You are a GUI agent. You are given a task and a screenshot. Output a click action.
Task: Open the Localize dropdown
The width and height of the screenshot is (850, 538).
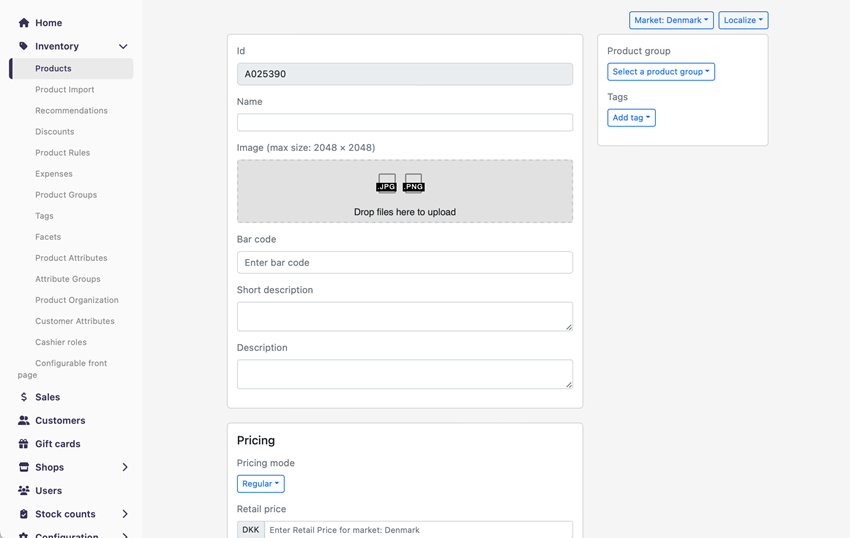point(743,20)
